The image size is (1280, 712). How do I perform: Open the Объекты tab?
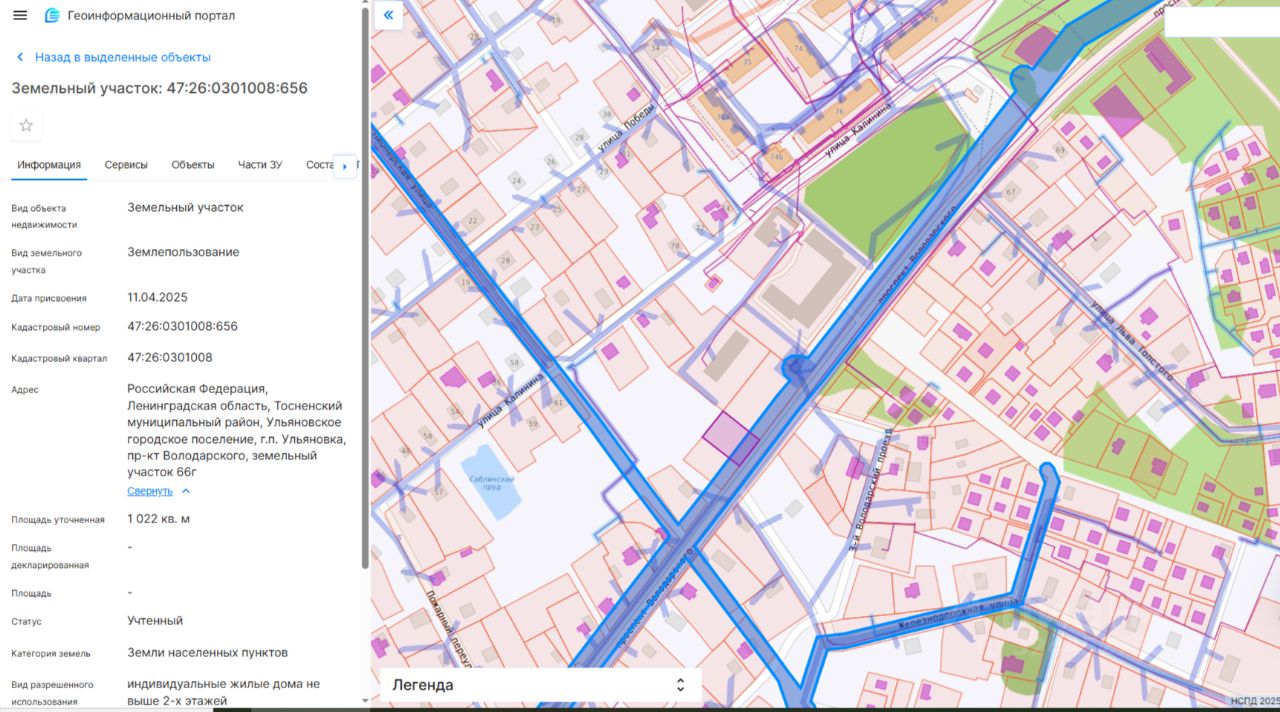pyautogui.click(x=192, y=165)
